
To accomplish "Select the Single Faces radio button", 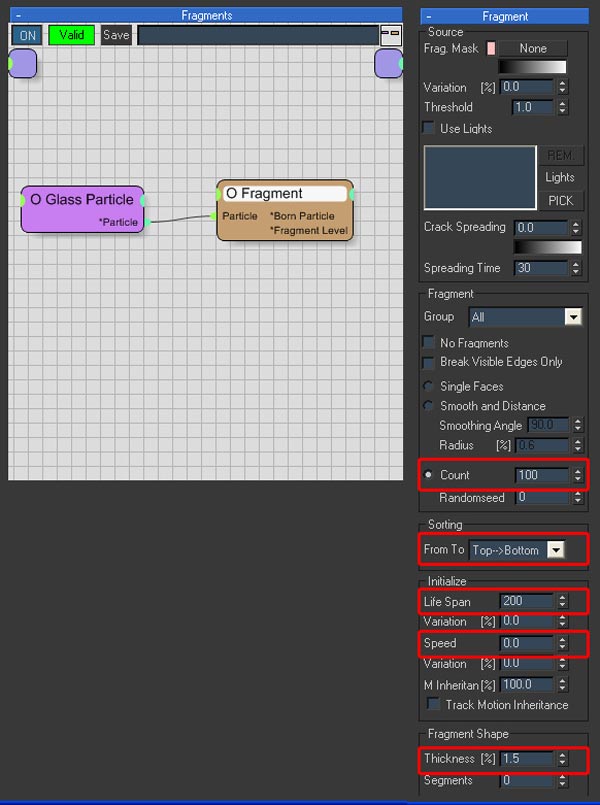I will [428, 386].
